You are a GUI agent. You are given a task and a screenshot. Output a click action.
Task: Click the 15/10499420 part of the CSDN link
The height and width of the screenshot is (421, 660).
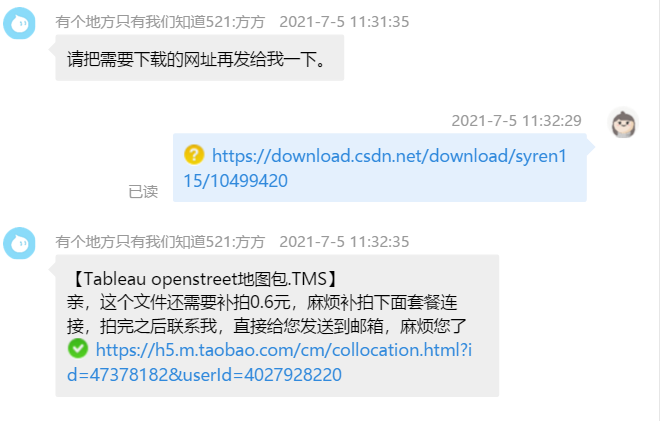pyautogui.click(x=236, y=181)
